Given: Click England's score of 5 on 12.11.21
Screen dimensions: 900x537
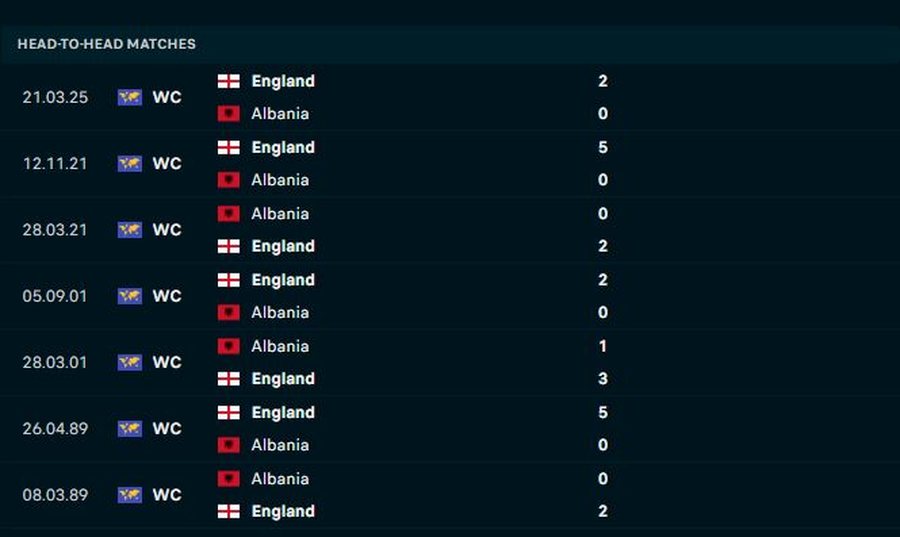Looking at the screenshot, I should click(x=603, y=147).
